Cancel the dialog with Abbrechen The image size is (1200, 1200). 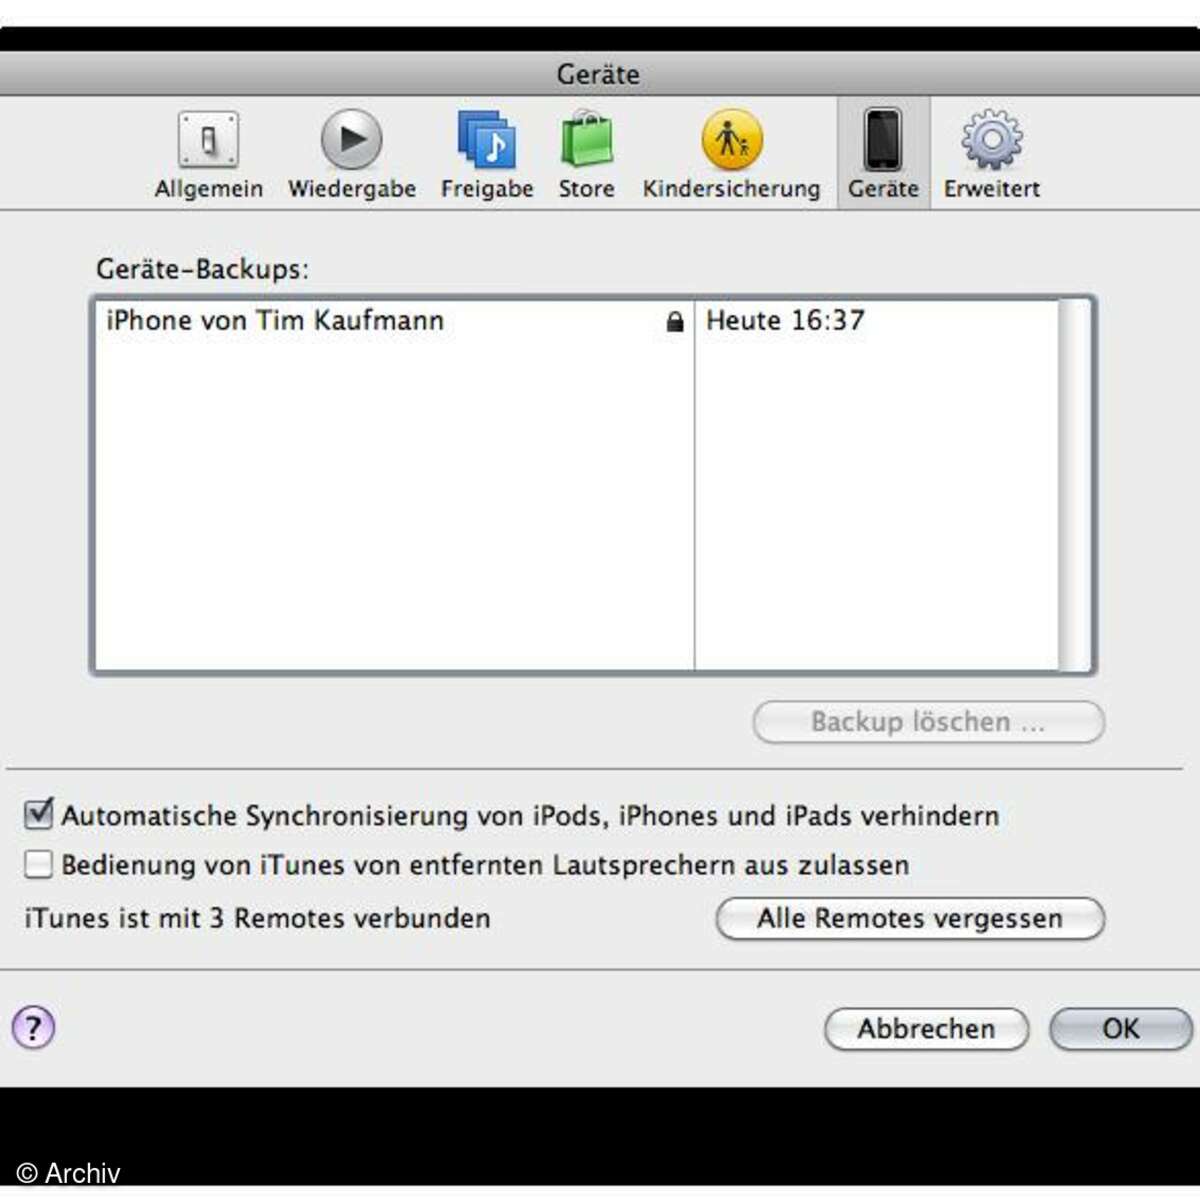click(926, 1028)
